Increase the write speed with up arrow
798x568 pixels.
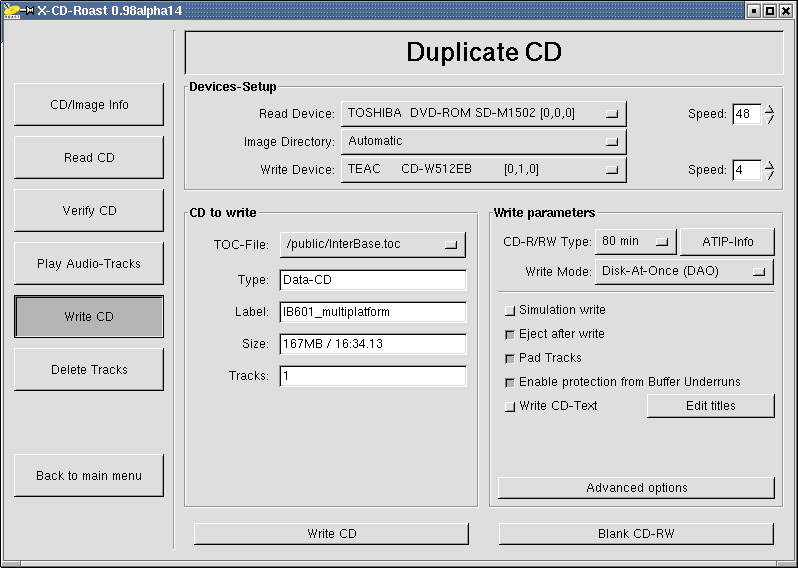point(770,165)
